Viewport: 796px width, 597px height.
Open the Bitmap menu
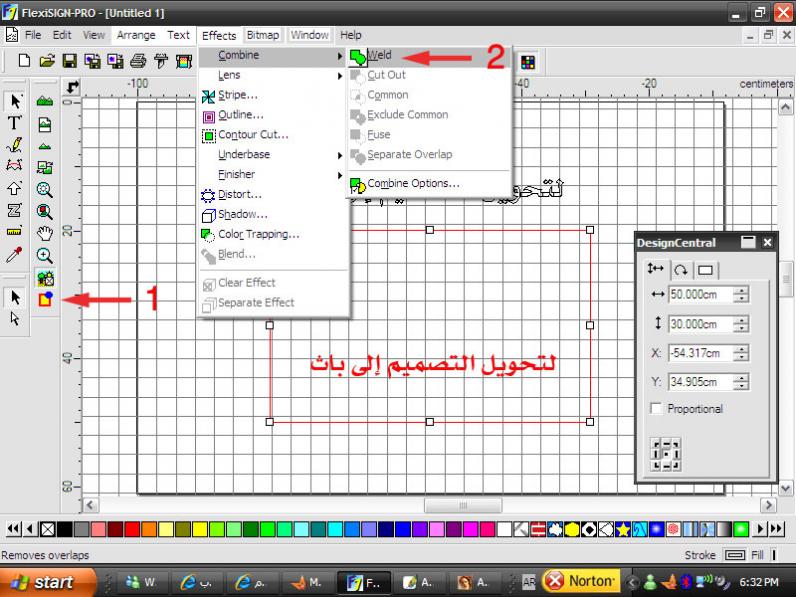[x=263, y=35]
